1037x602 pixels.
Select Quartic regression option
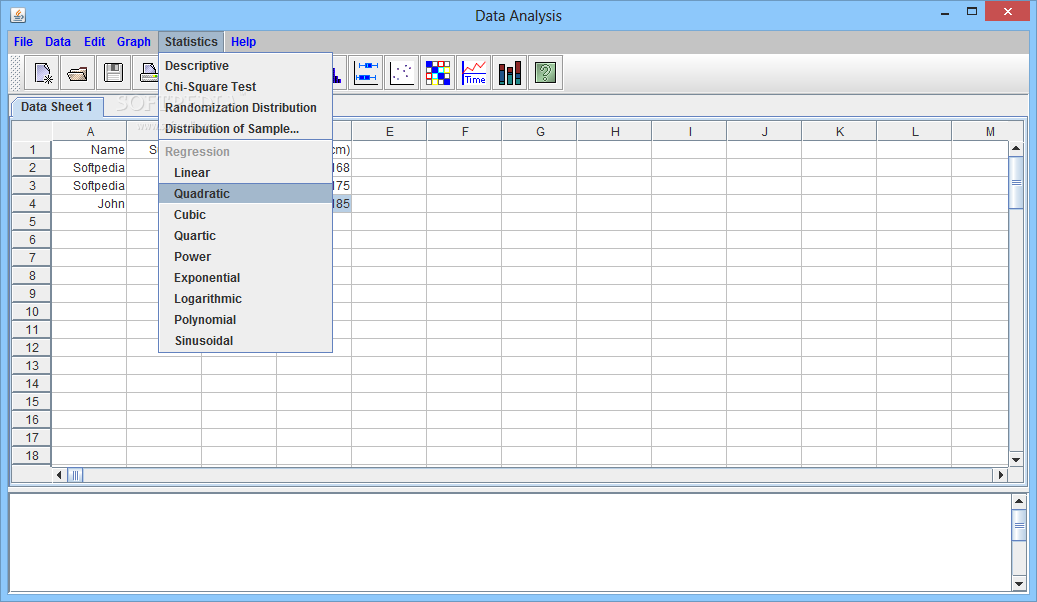click(x=245, y=236)
